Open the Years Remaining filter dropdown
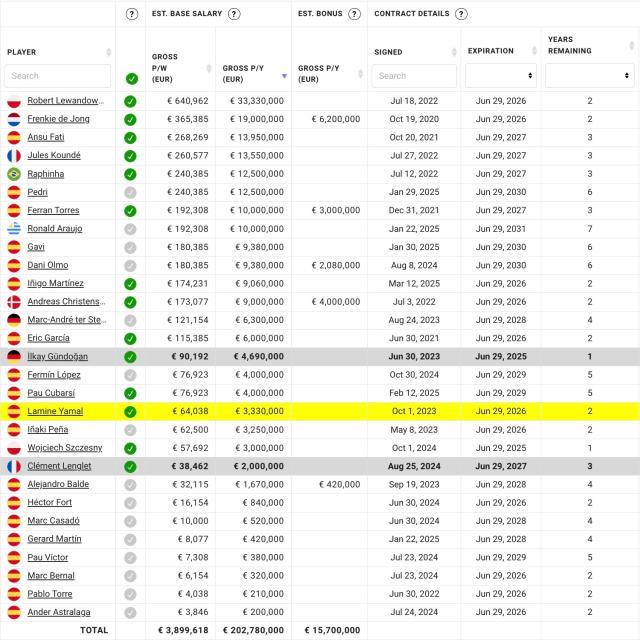640x640 pixels. coord(589,76)
